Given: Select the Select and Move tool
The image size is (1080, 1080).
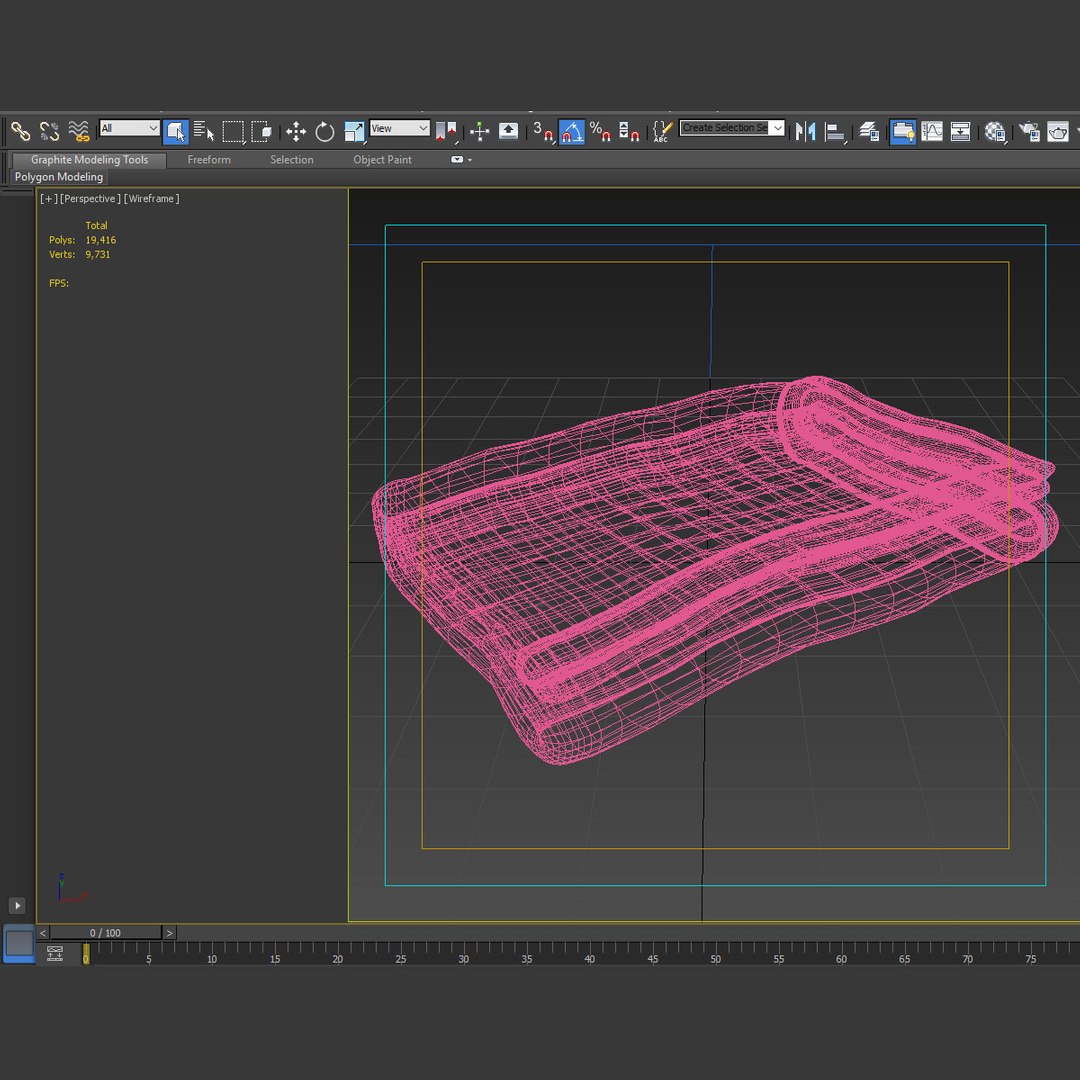Looking at the screenshot, I should click(x=296, y=131).
